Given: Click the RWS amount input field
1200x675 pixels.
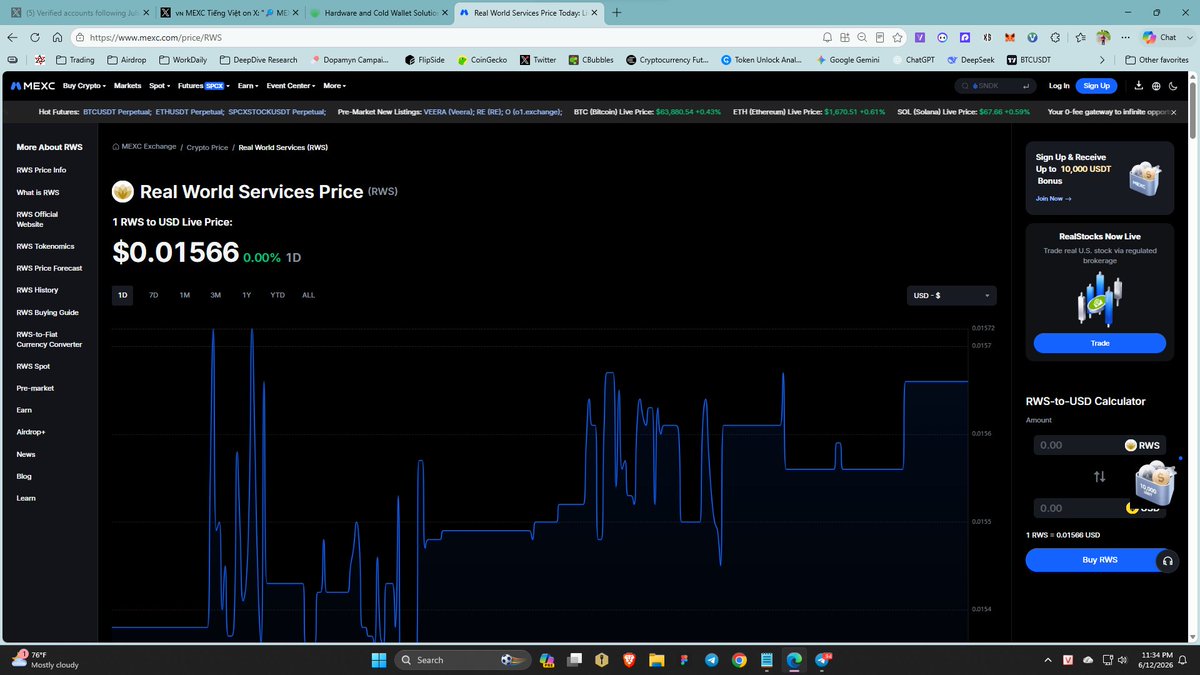Looking at the screenshot, I should (x=1099, y=445).
